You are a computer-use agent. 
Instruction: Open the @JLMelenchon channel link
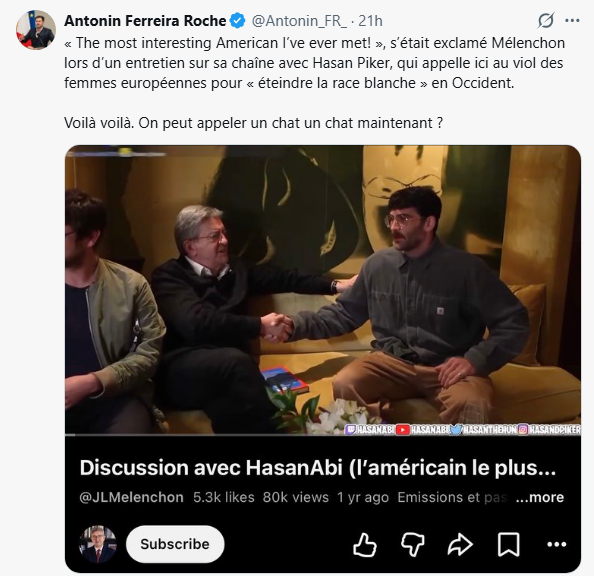[131, 497]
